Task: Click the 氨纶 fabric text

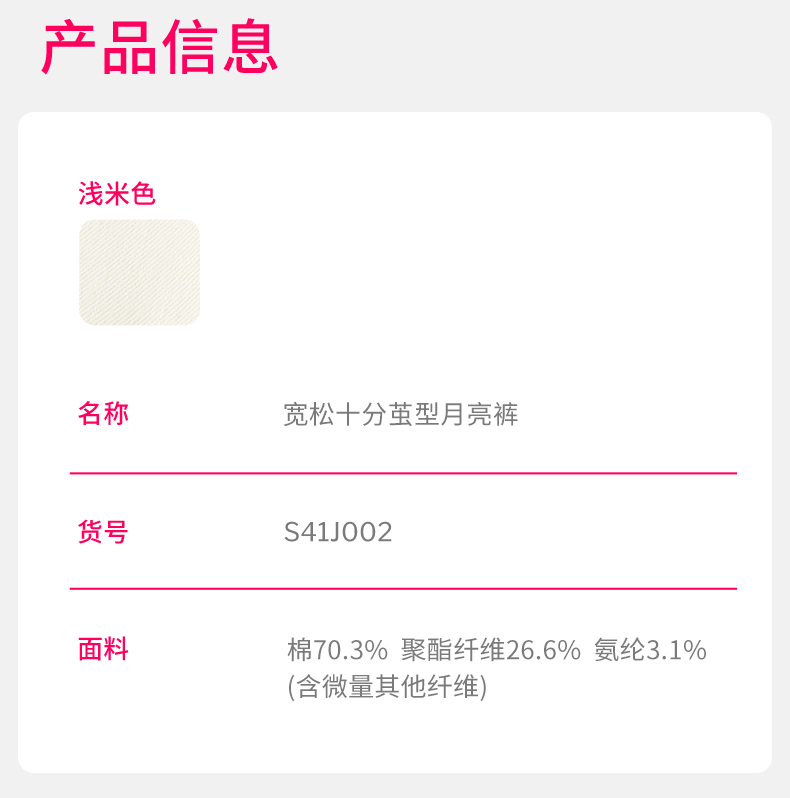Action: point(619,651)
